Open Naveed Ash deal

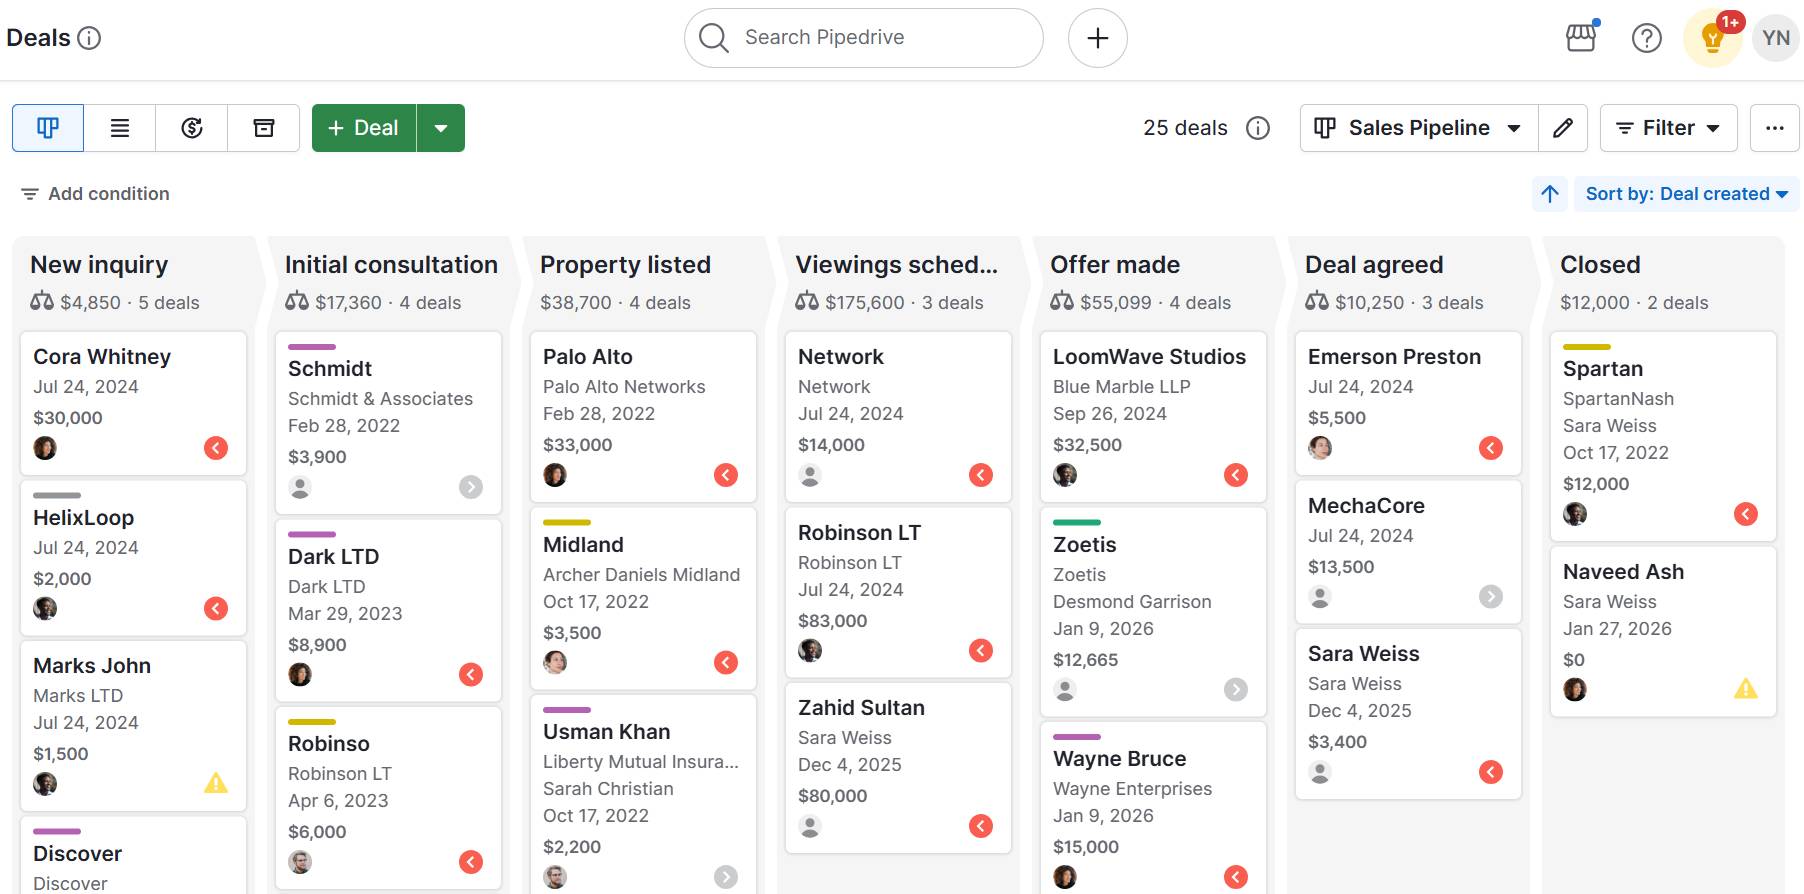click(x=1663, y=631)
